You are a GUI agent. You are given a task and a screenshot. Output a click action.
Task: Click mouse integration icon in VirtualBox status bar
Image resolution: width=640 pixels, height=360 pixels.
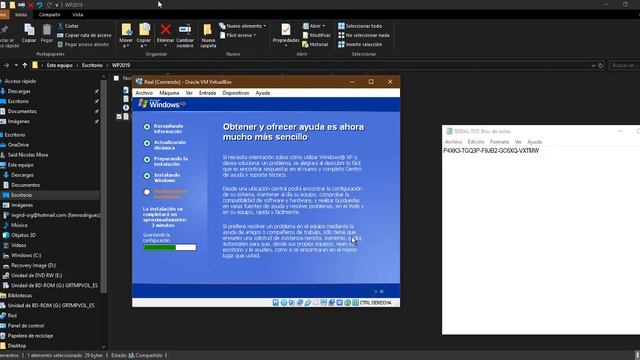348,302
